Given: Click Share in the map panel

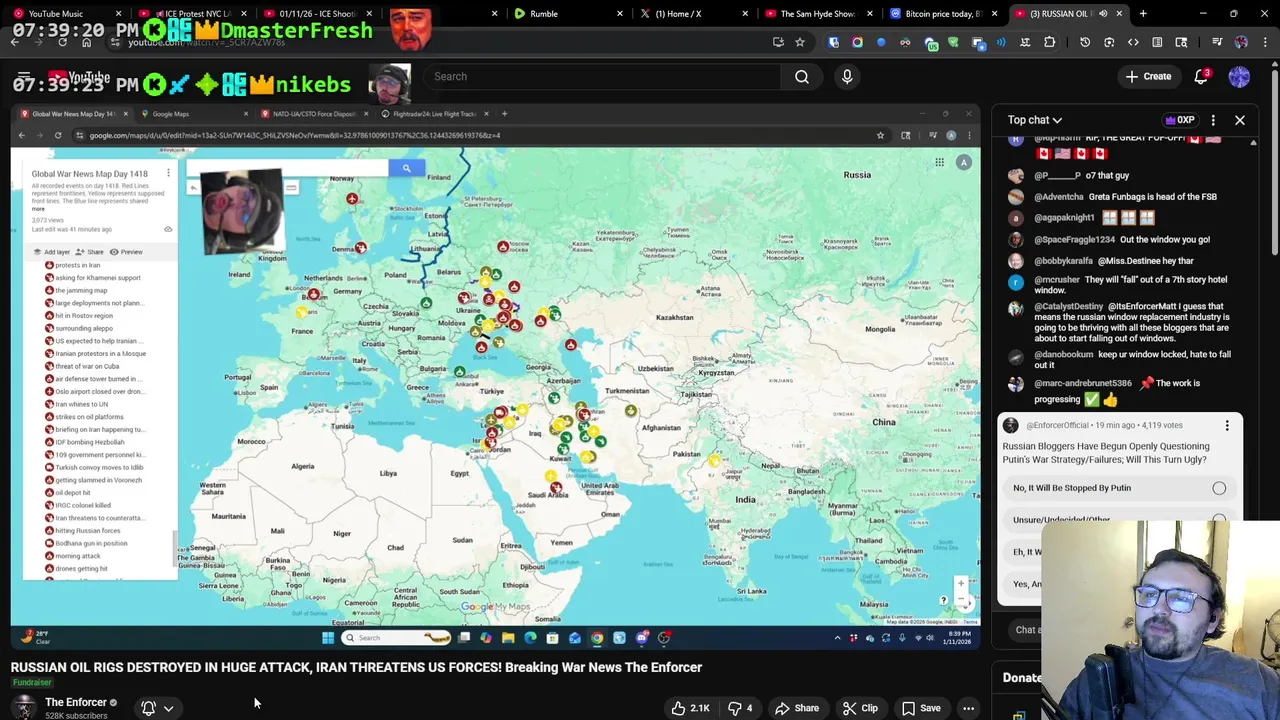Looking at the screenshot, I should point(90,252).
